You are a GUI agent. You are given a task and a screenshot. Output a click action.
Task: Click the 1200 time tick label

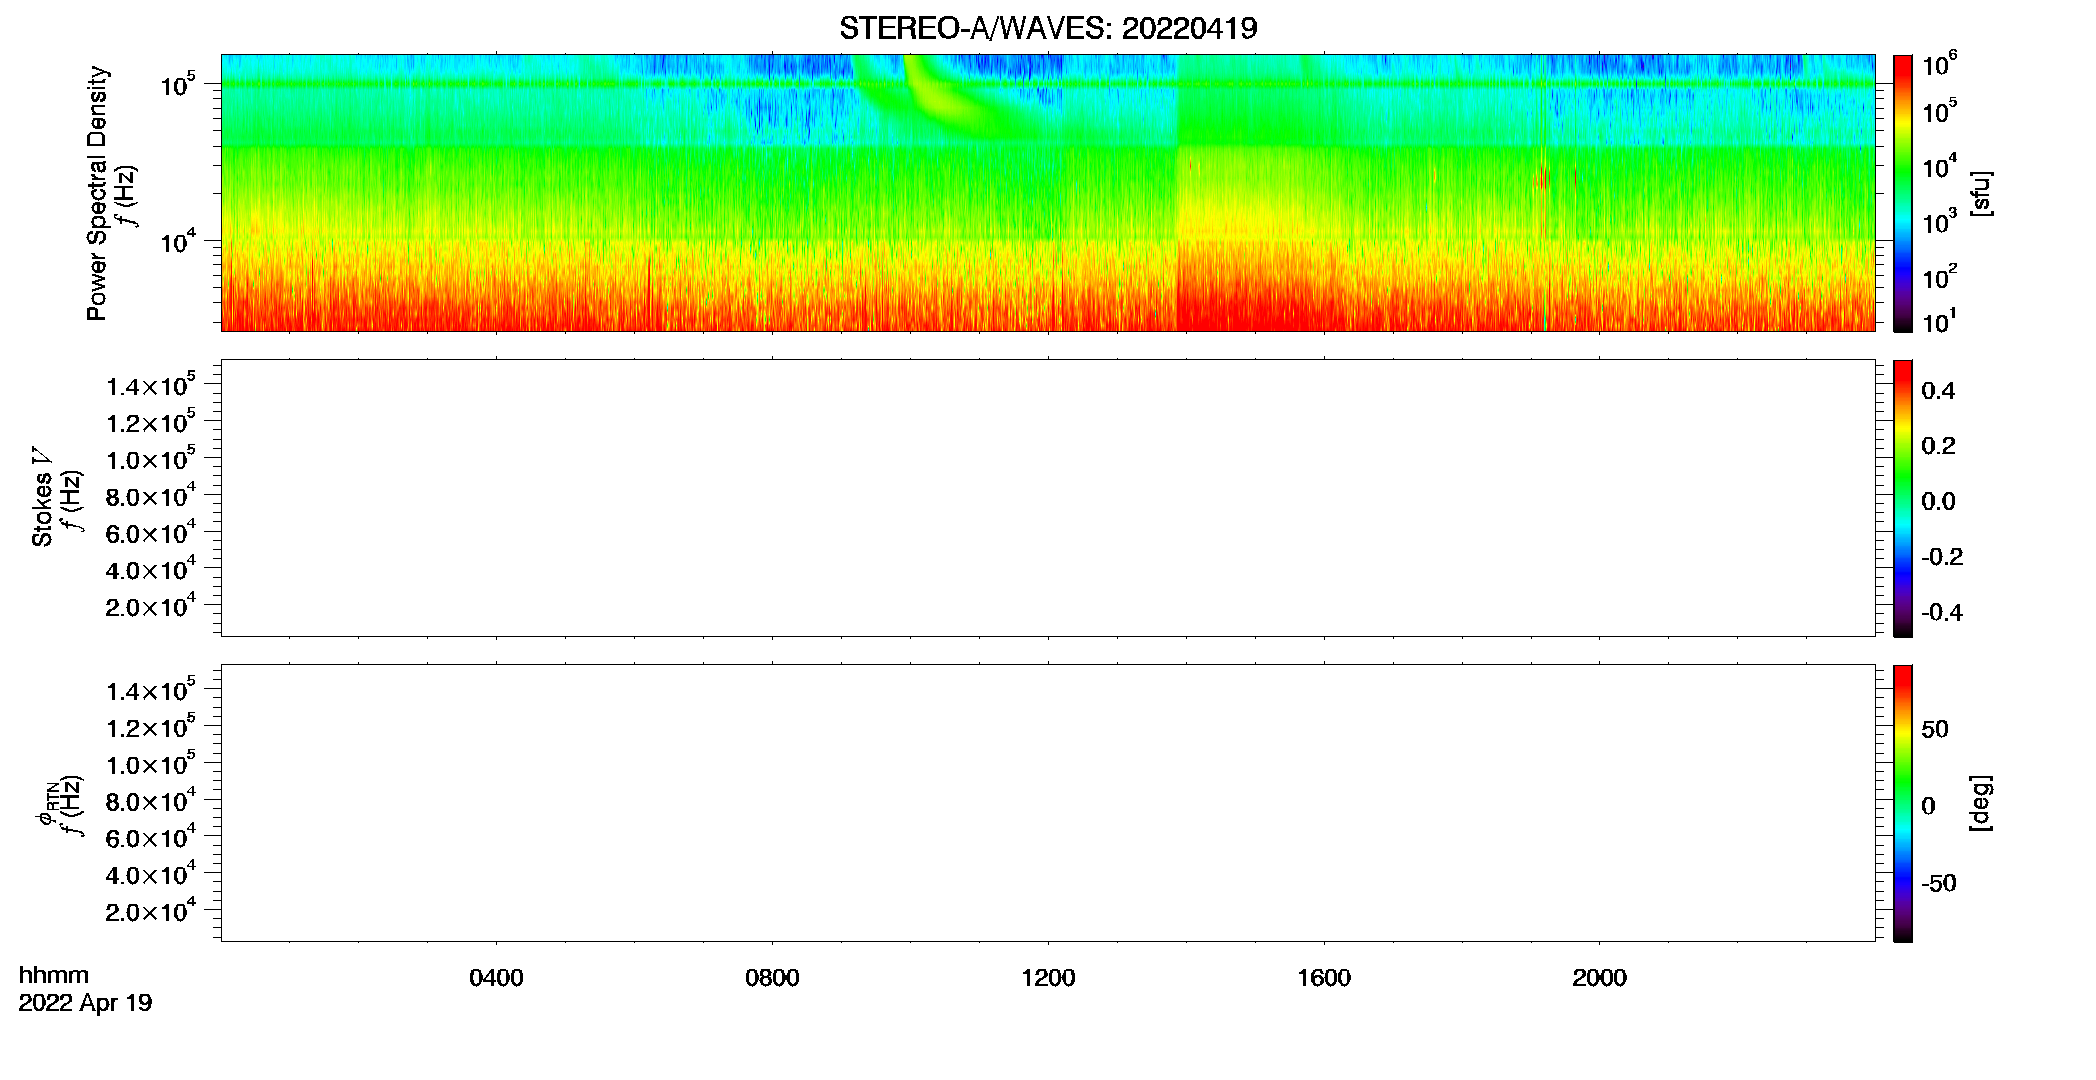pyautogui.click(x=1048, y=977)
